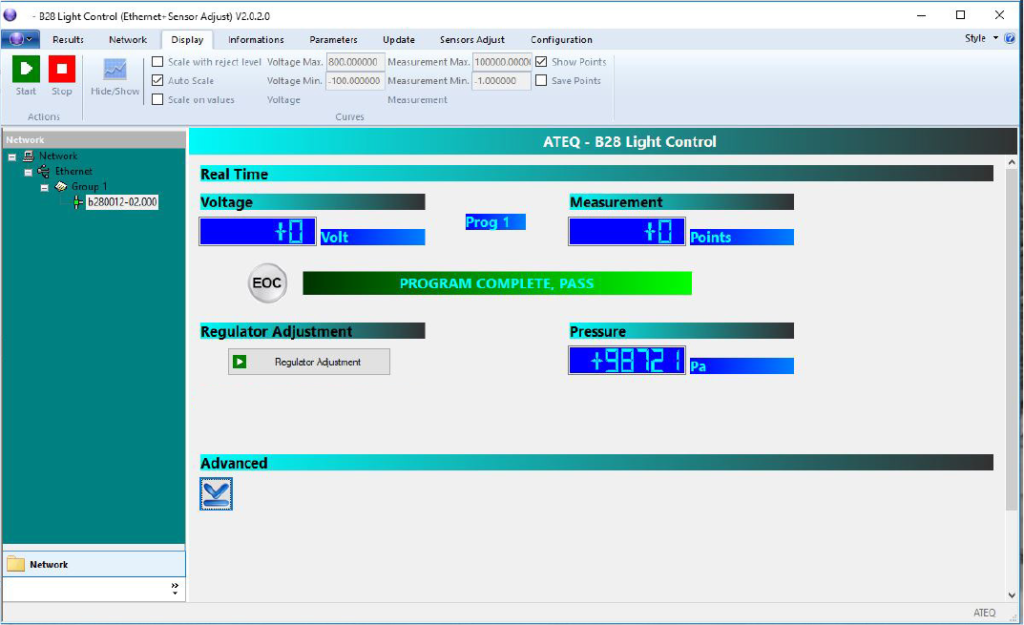This screenshot has width=1024, height=625.
Task: Click the Regulator Adjustment button
Action: [309, 362]
